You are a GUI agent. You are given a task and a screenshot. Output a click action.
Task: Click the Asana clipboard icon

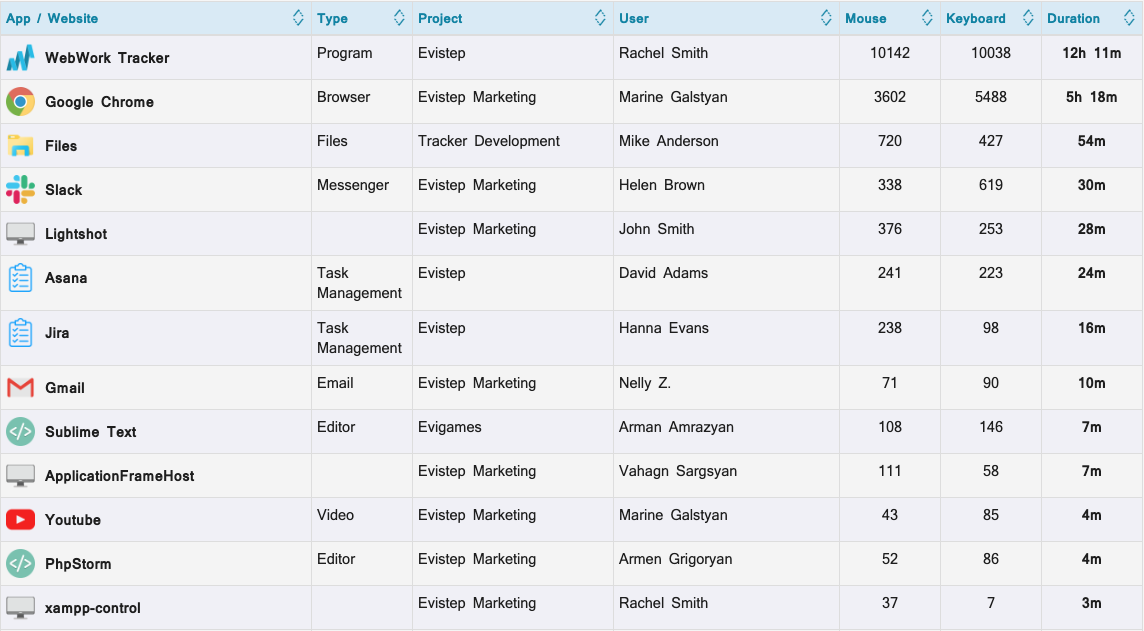[x=20, y=278]
